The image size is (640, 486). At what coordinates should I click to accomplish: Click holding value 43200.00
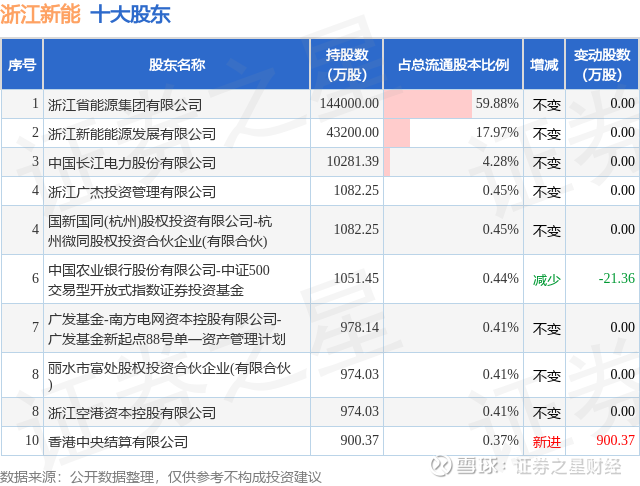pos(352,133)
